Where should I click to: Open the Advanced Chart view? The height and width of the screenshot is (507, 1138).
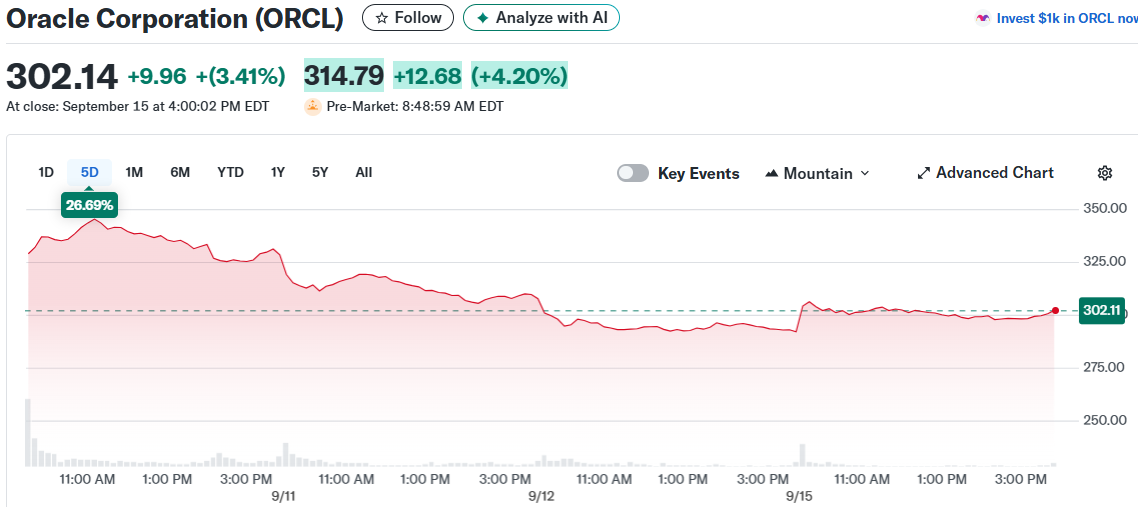[x=986, y=173]
